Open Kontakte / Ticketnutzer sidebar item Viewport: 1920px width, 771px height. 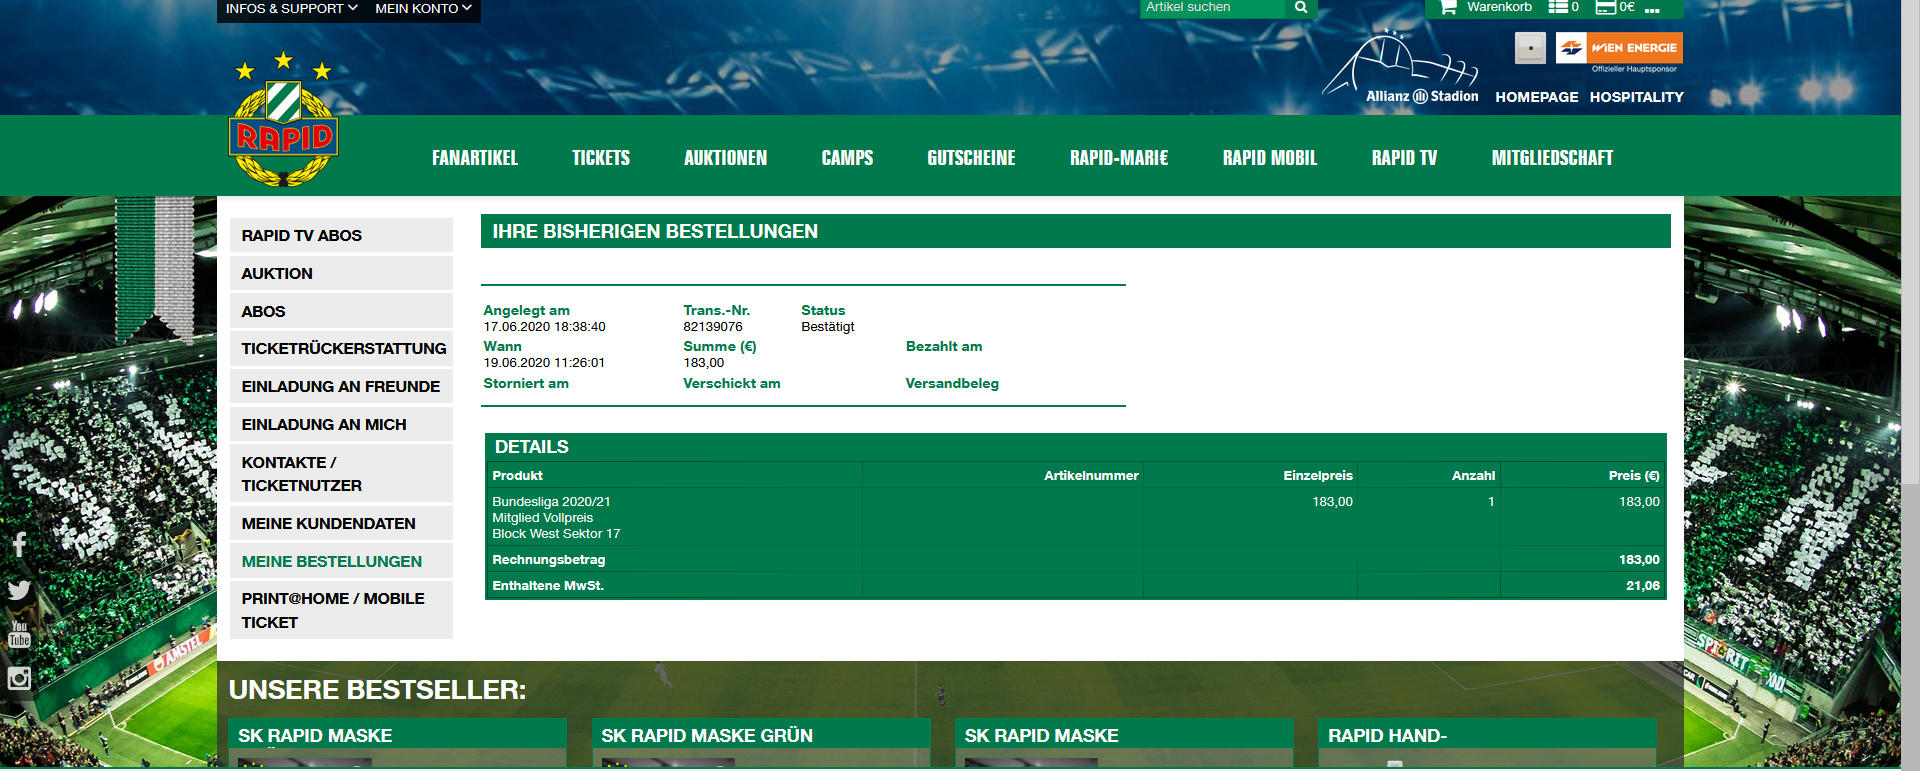pyautogui.click(x=341, y=473)
